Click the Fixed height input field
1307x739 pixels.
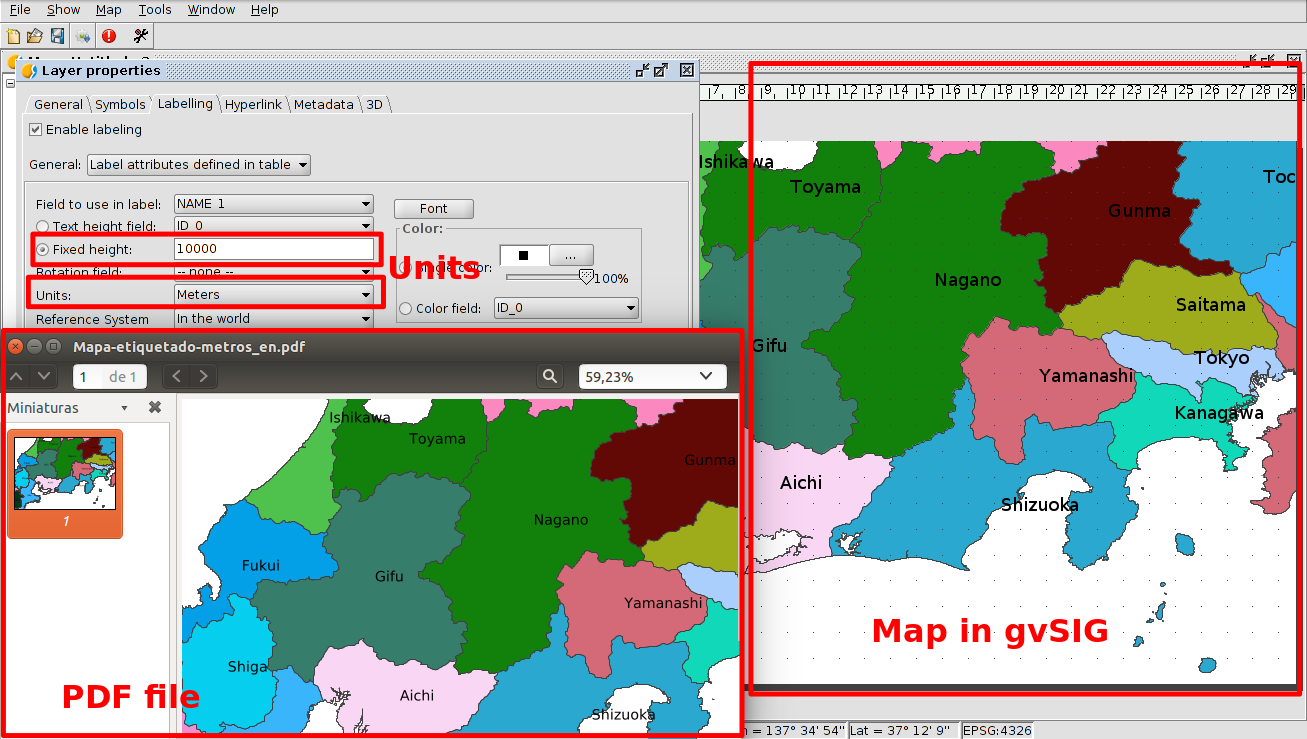pos(273,249)
